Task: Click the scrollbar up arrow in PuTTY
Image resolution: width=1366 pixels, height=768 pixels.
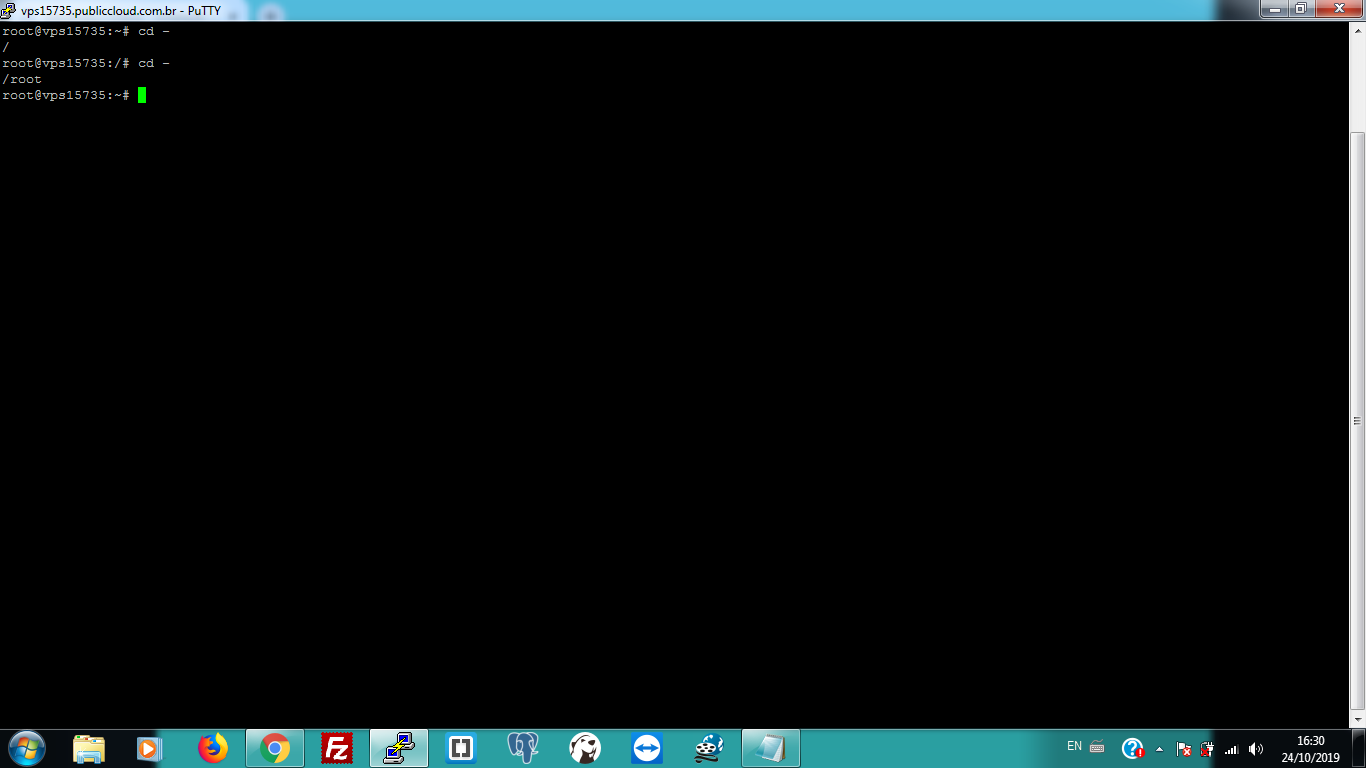Action: pyautogui.click(x=1357, y=29)
